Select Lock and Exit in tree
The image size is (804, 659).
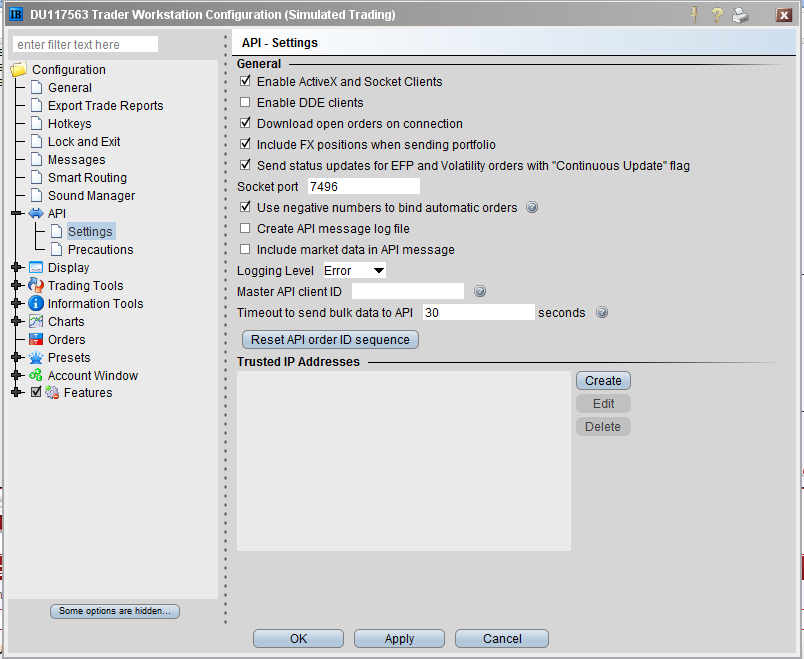tap(84, 142)
